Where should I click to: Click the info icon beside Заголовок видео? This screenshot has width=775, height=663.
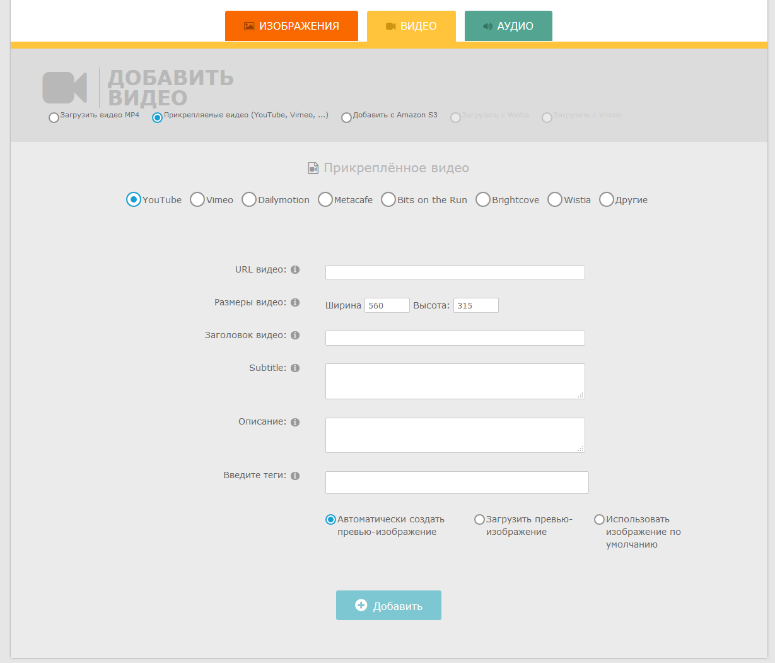295,336
